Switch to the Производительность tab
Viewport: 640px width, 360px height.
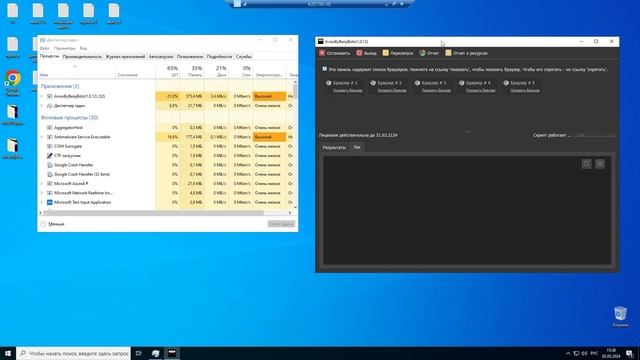pos(82,57)
